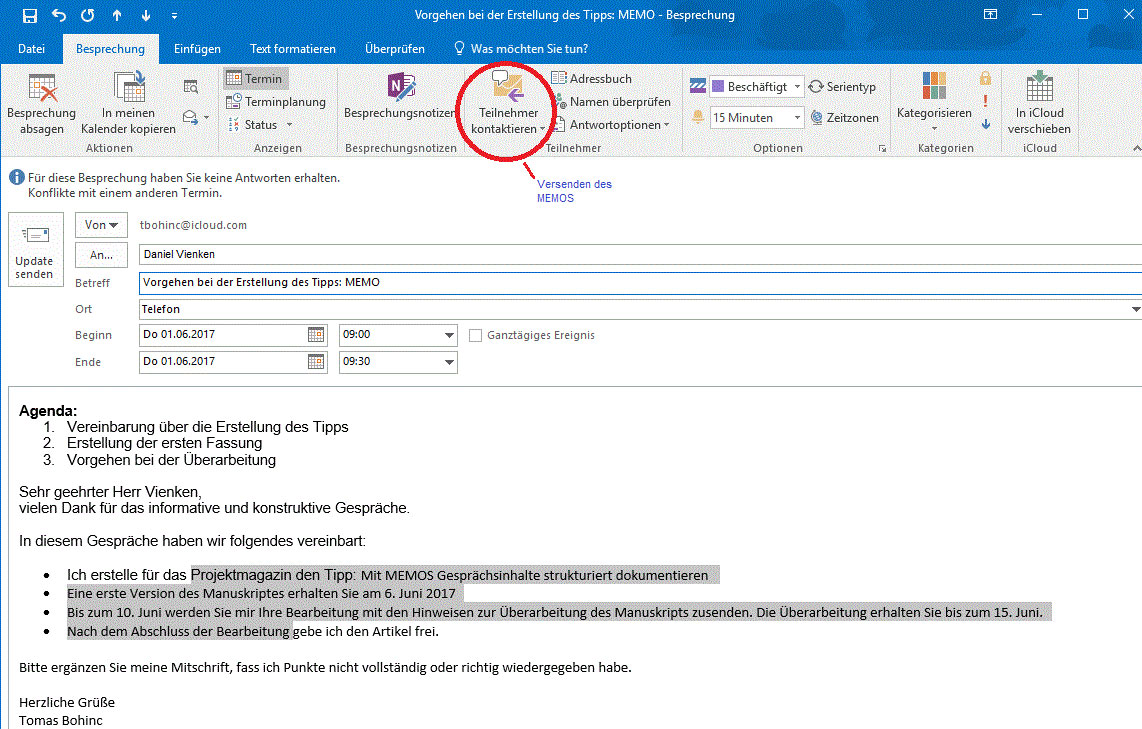Open the 15 Minuten reminder dropdown
1142x729 pixels.
pyautogui.click(x=797, y=118)
